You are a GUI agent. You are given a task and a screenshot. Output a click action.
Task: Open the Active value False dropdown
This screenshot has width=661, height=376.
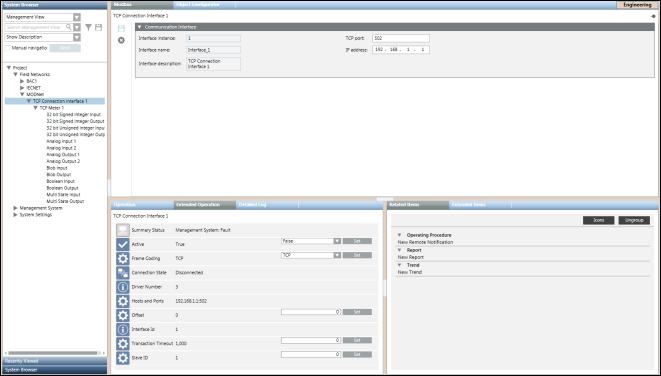(337, 241)
